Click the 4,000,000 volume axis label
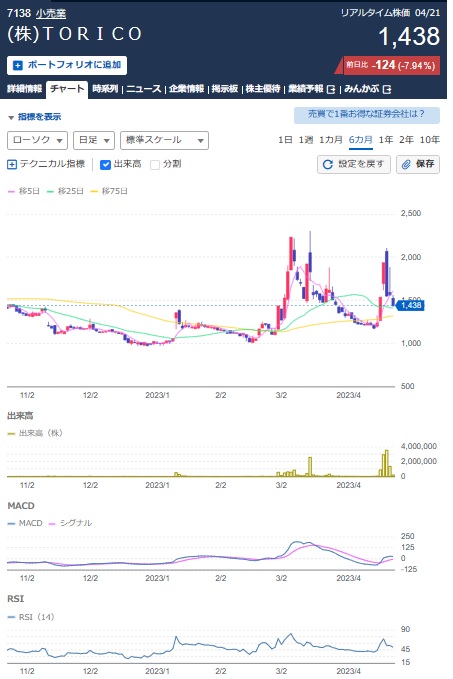The width and height of the screenshot is (453, 679). [x=418, y=446]
